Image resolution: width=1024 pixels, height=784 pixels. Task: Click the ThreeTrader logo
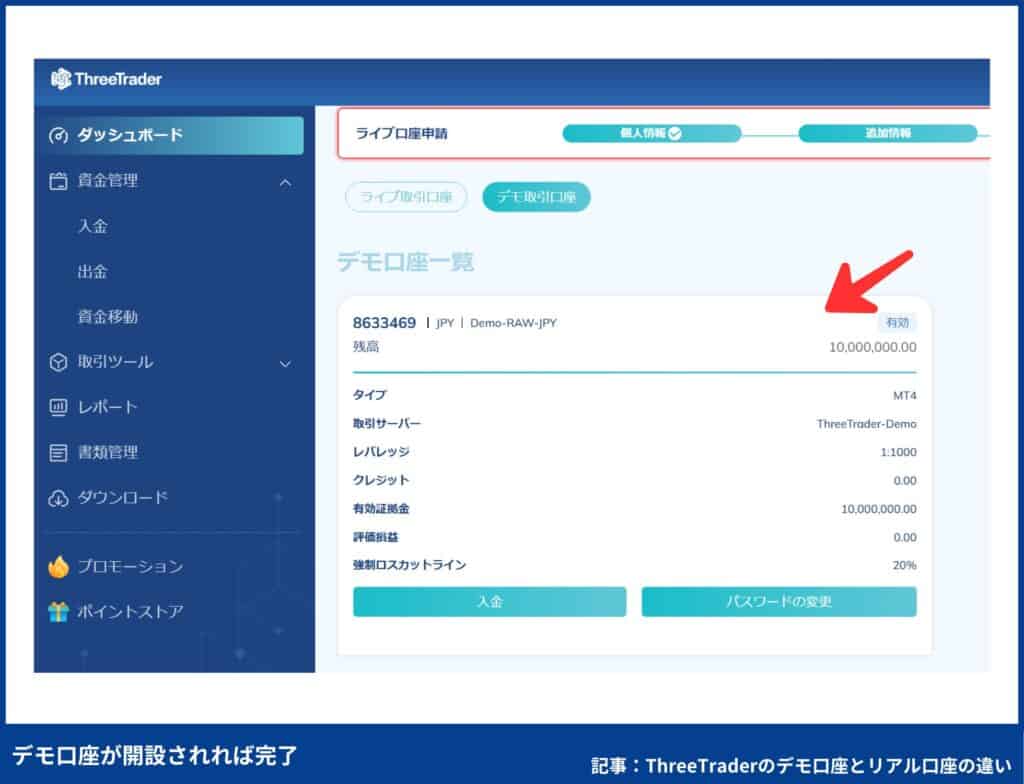(x=106, y=79)
